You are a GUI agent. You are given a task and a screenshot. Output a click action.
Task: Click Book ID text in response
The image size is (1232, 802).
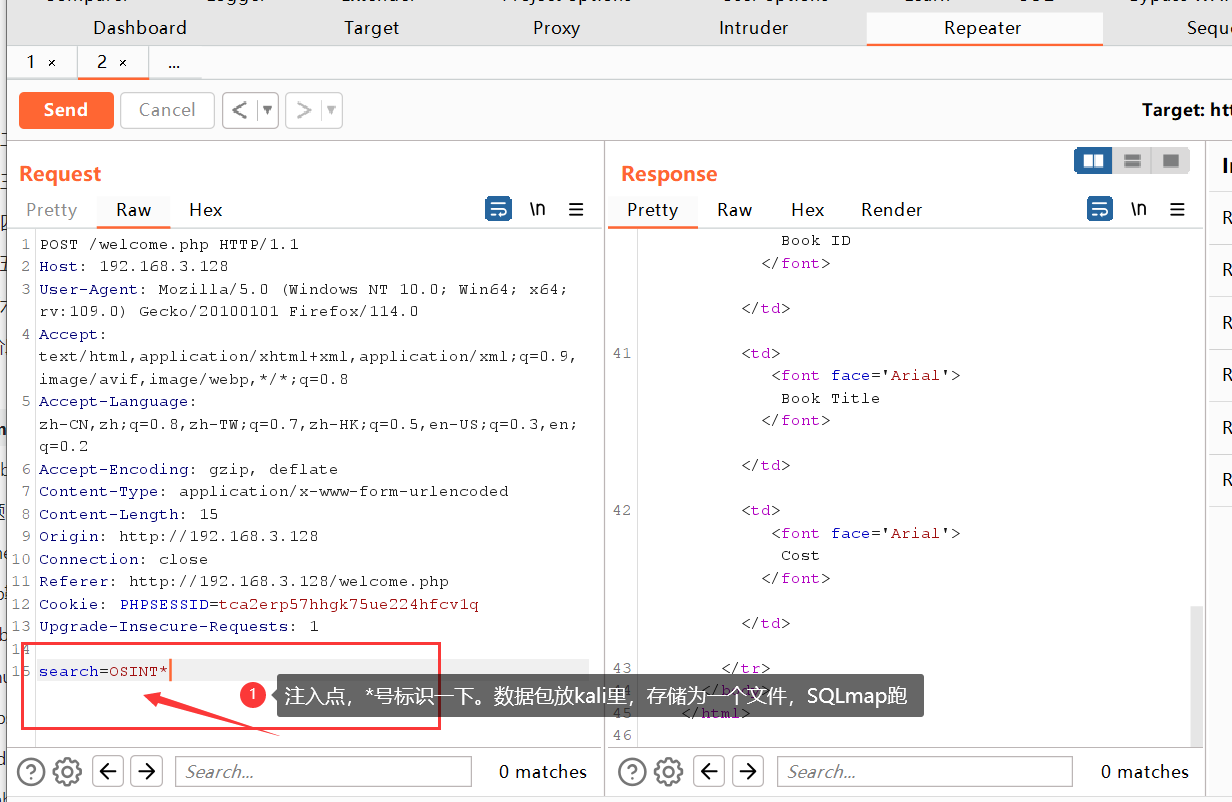(x=816, y=240)
